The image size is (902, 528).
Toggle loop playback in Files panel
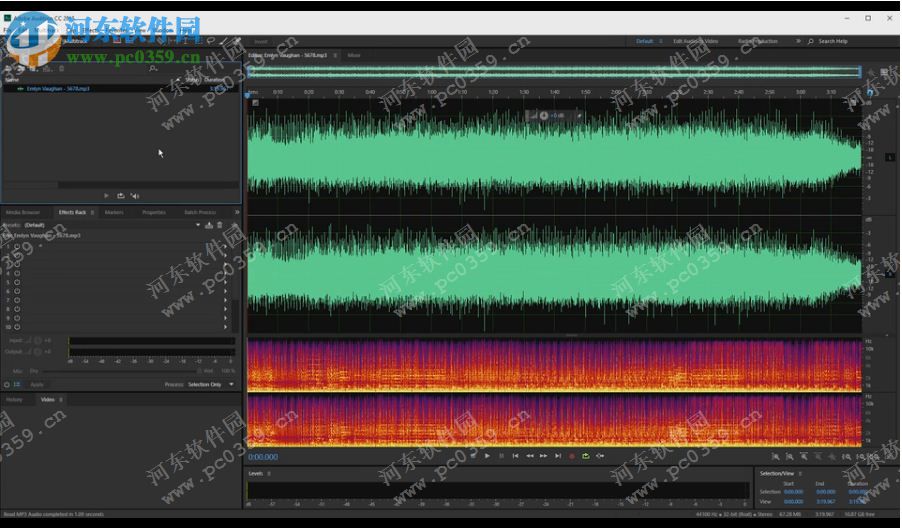tap(120, 196)
